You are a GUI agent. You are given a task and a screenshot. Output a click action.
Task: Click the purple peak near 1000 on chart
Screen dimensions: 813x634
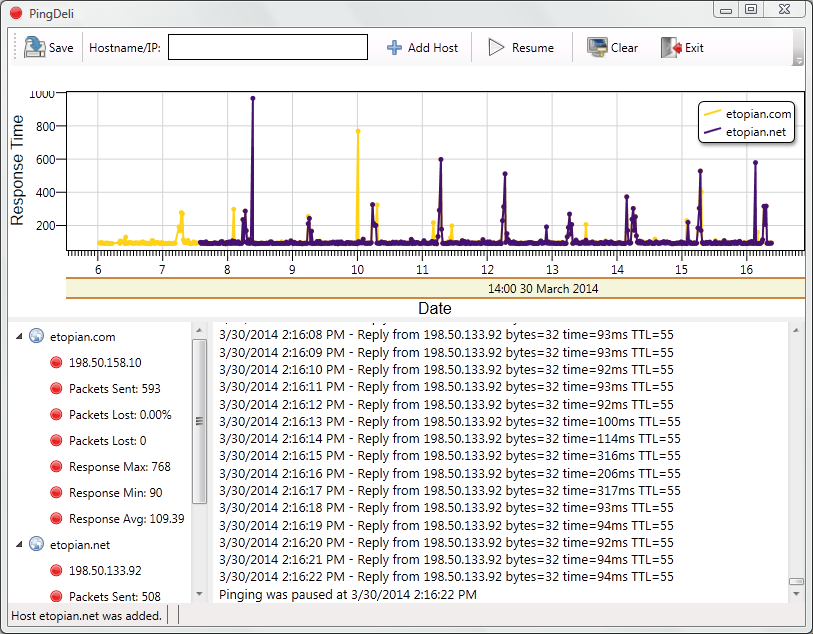pos(253,98)
